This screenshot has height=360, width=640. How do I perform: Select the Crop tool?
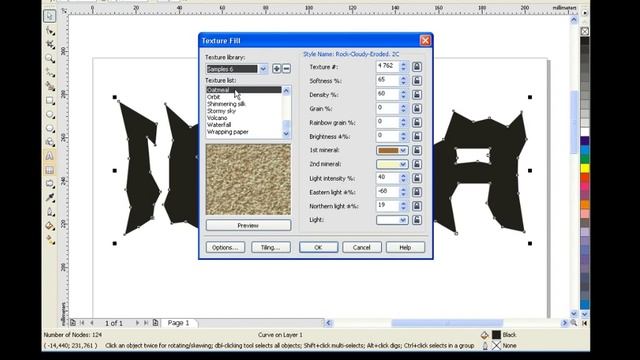click(x=50, y=44)
